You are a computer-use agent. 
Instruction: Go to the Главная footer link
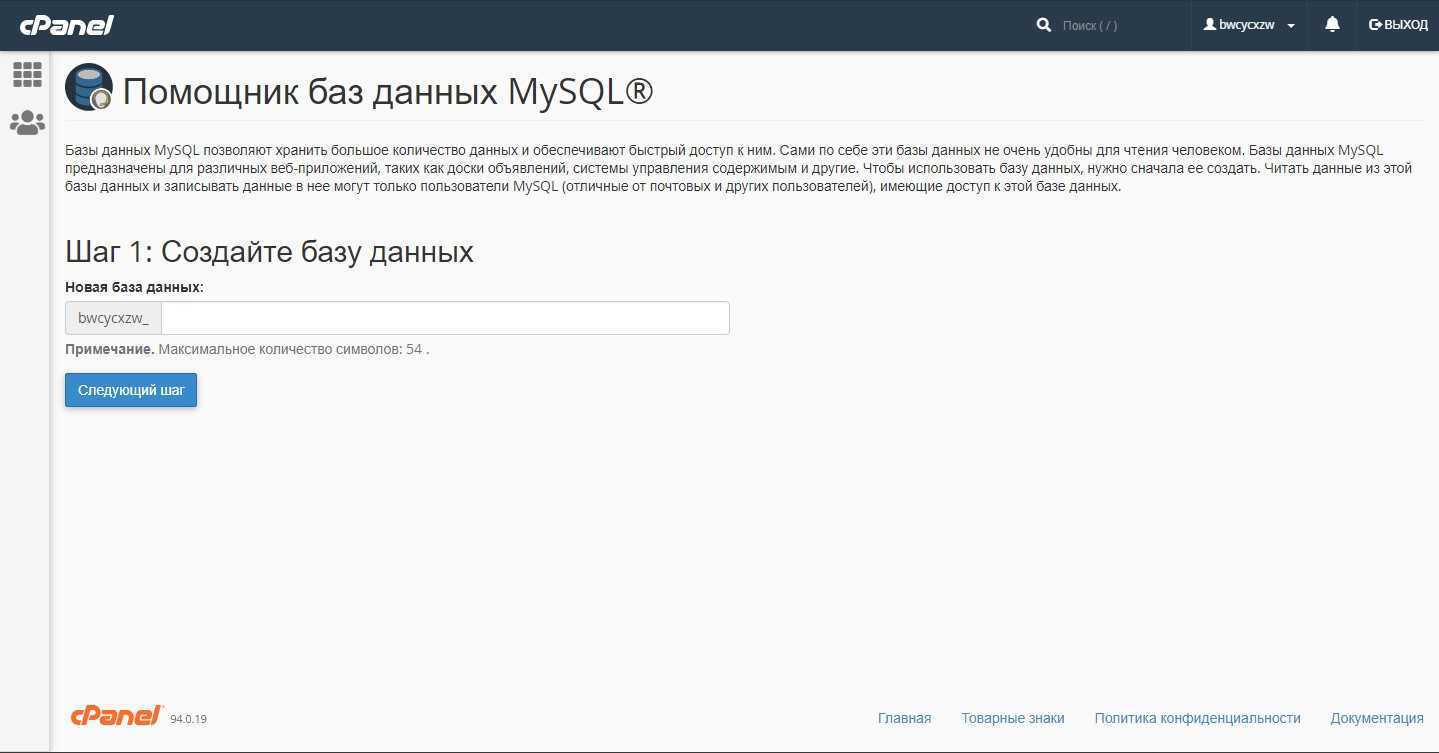pyautogui.click(x=904, y=718)
